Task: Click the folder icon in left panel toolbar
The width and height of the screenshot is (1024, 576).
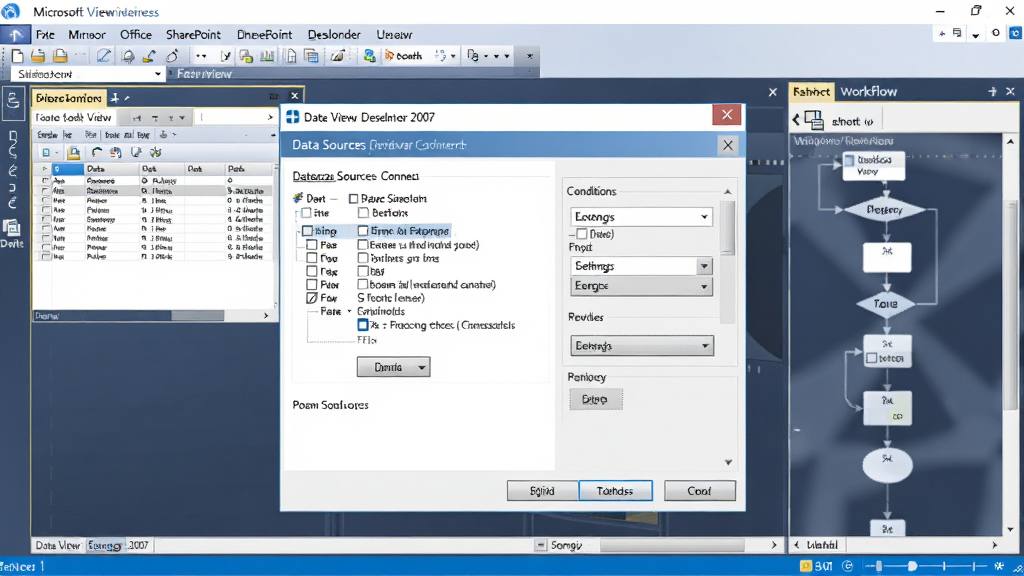Action: pyautogui.click(x=74, y=153)
